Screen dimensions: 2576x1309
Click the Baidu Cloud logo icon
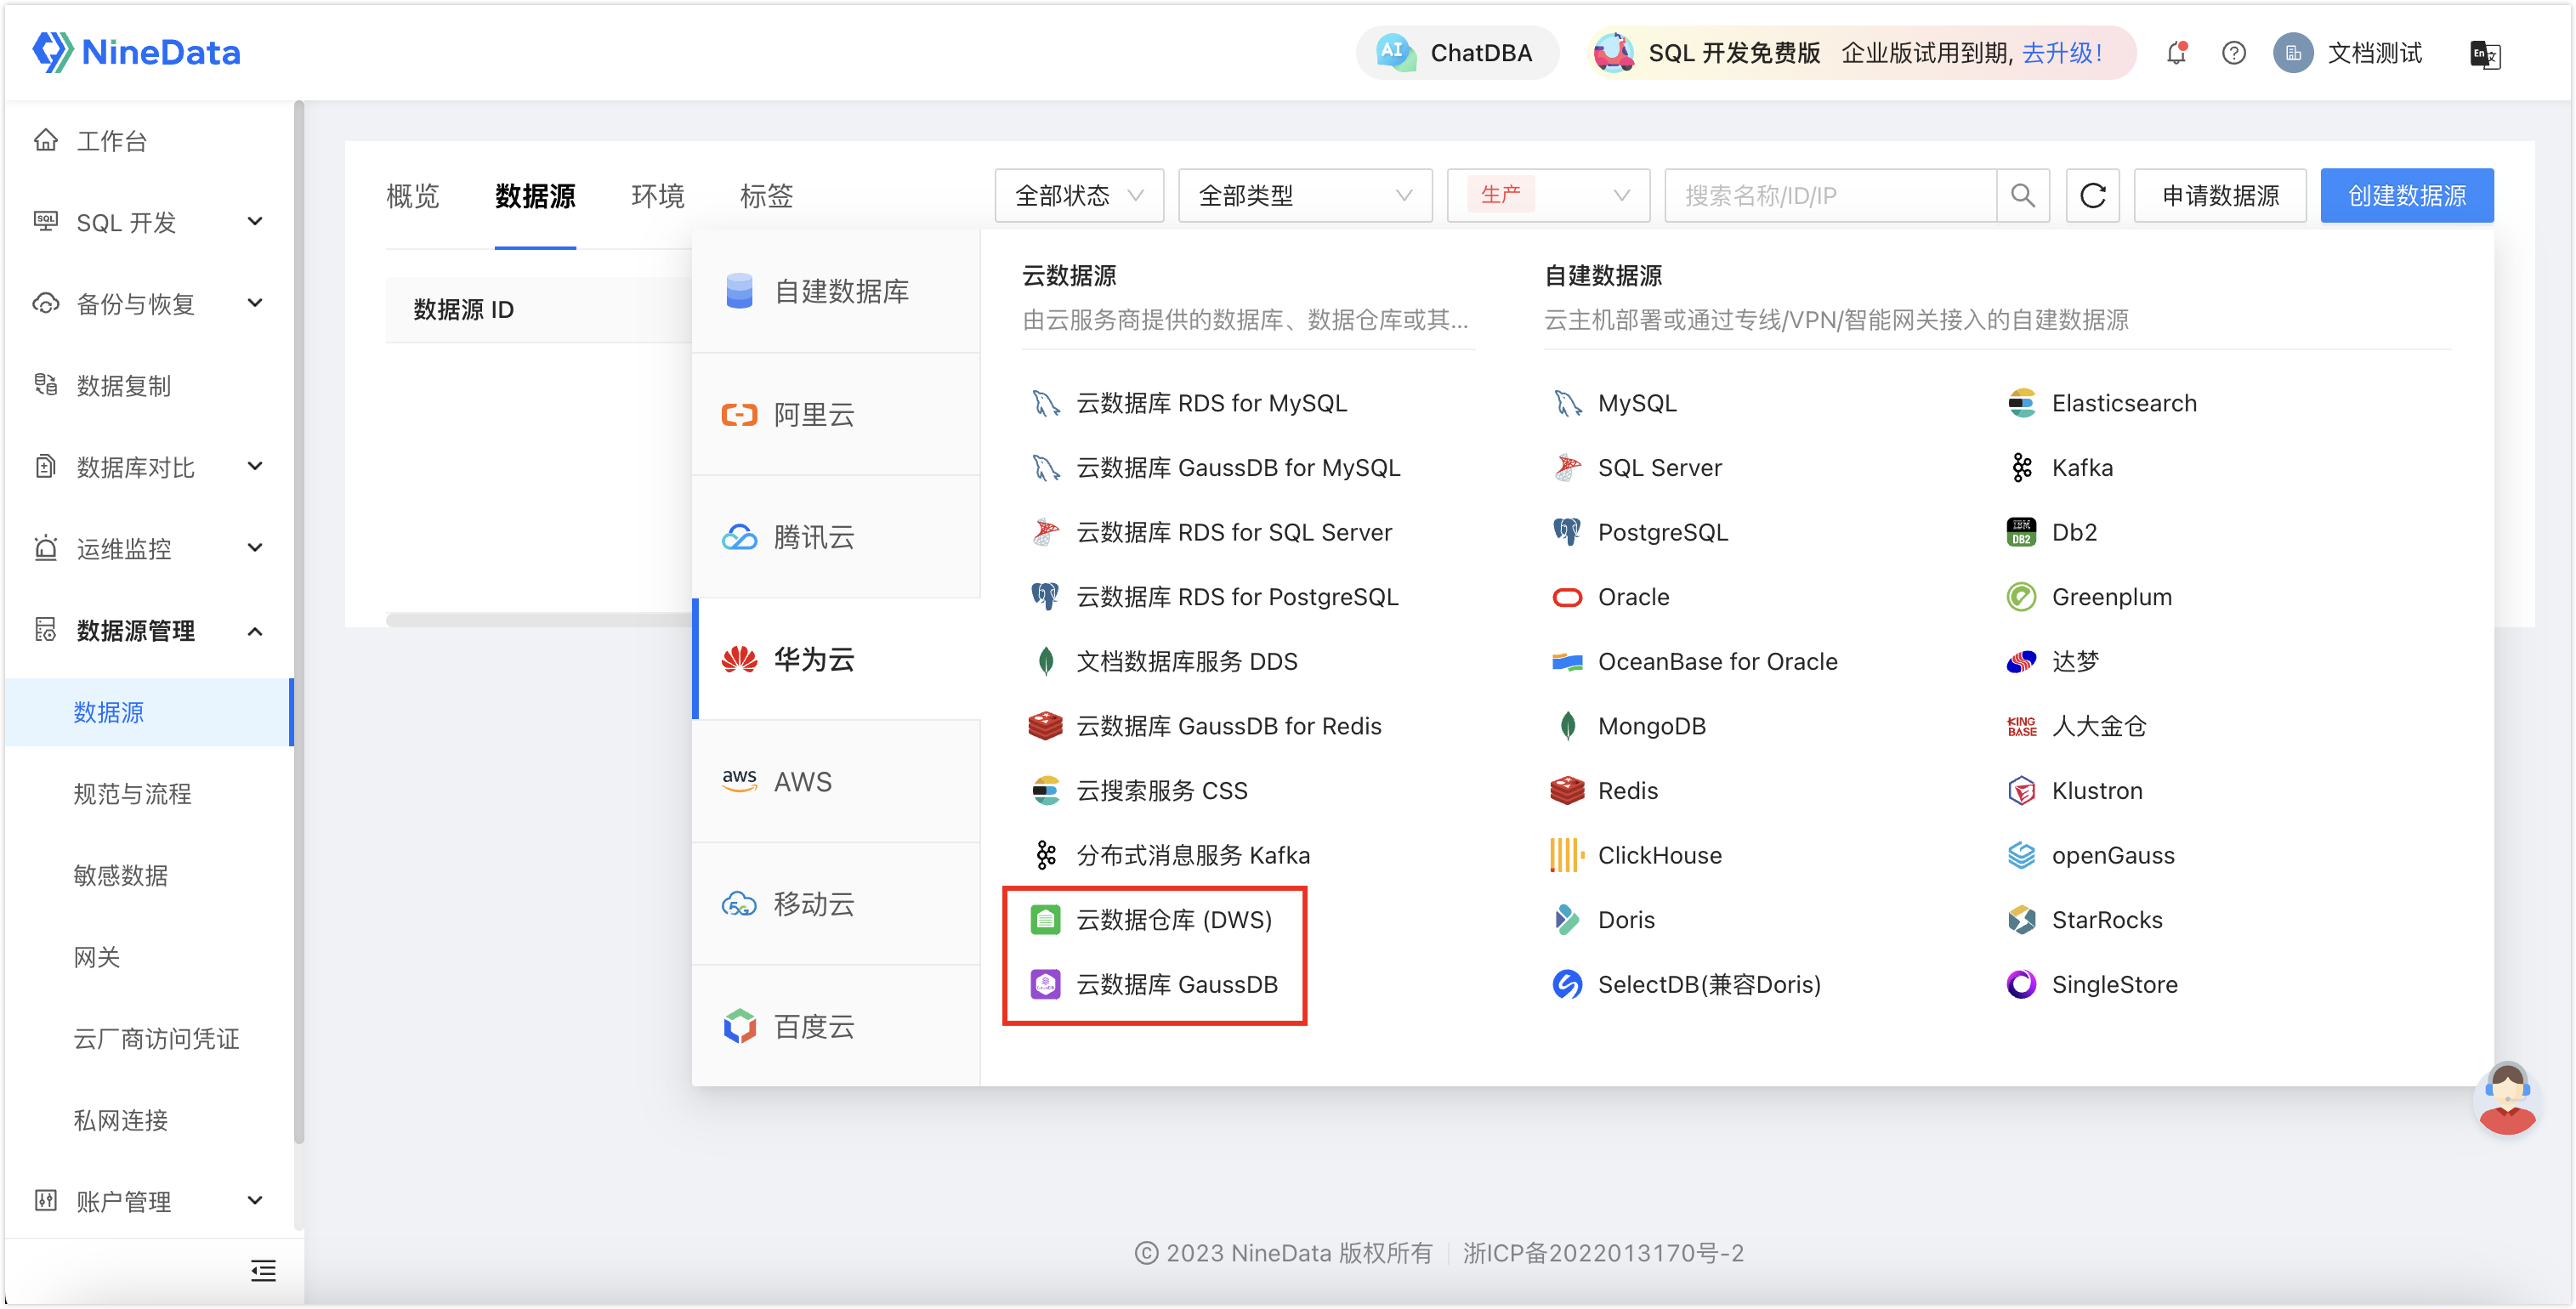(739, 1026)
